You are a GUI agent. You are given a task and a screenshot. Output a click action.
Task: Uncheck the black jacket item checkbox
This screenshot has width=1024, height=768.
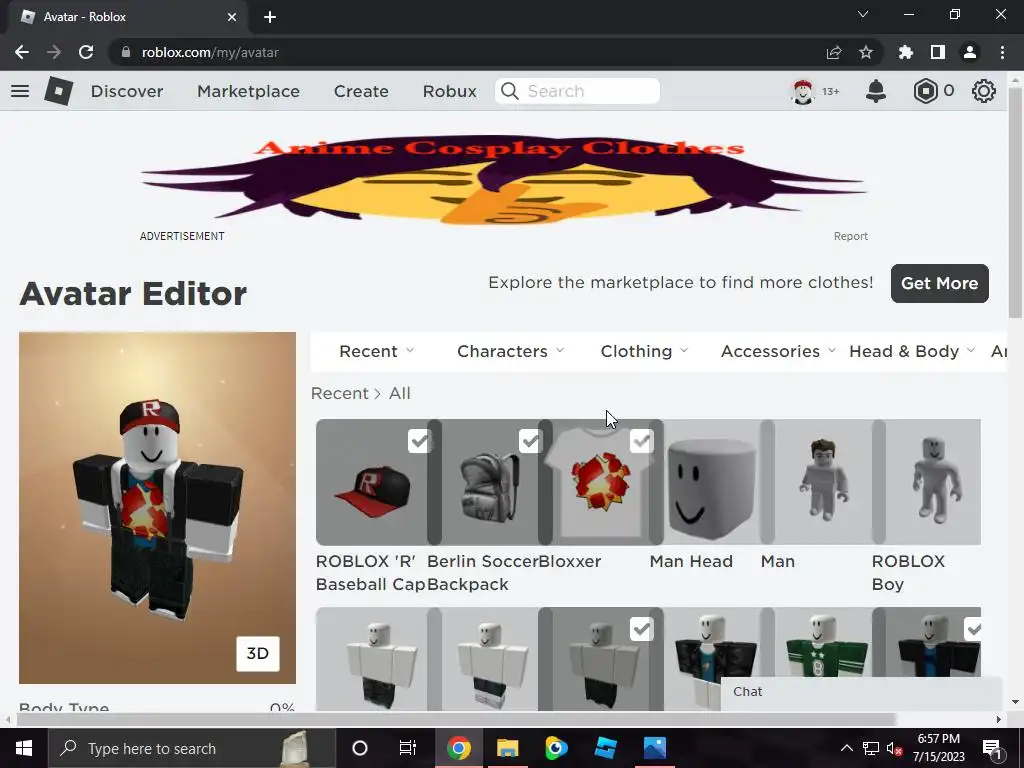point(972,630)
